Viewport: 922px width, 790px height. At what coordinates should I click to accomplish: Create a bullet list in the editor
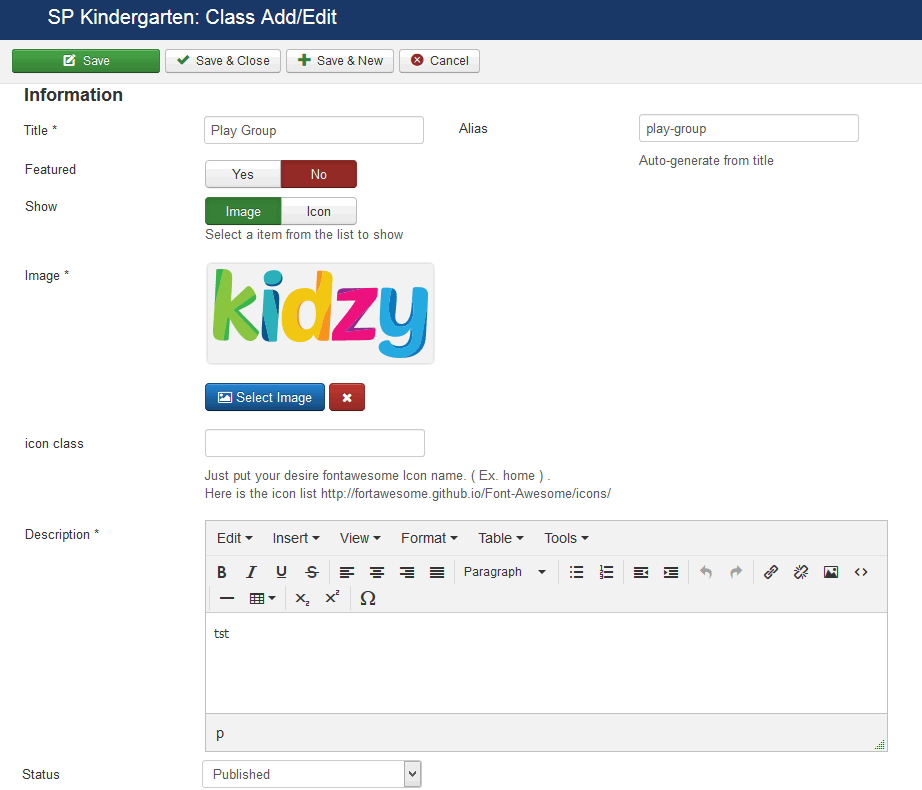(x=576, y=572)
